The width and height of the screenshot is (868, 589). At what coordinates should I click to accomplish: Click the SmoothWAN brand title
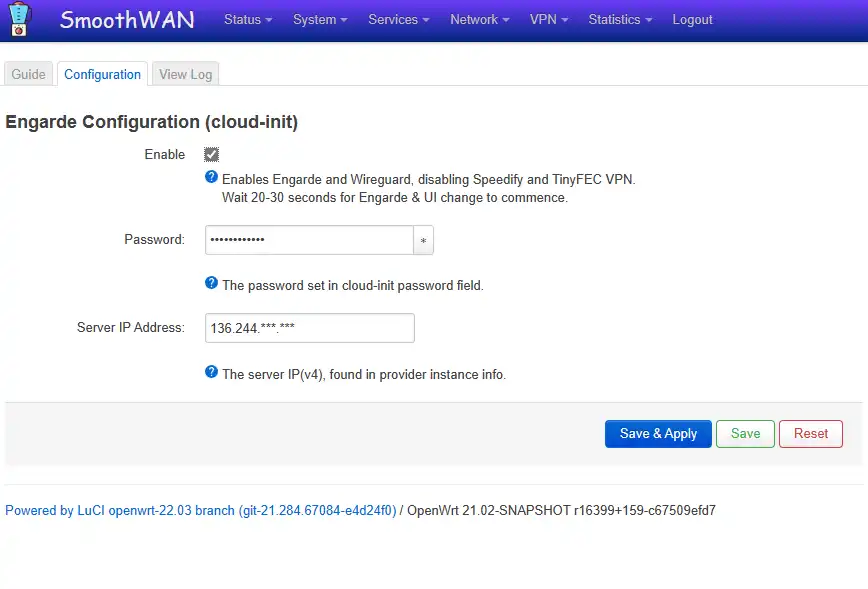[x=127, y=20]
